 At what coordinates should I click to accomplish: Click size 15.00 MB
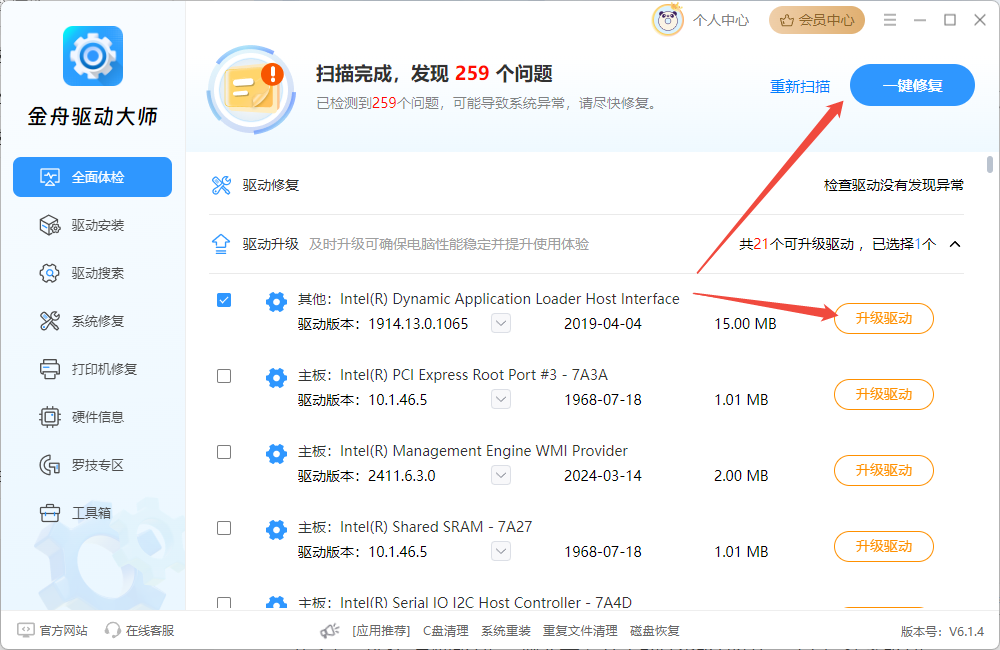(x=745, y=323)
